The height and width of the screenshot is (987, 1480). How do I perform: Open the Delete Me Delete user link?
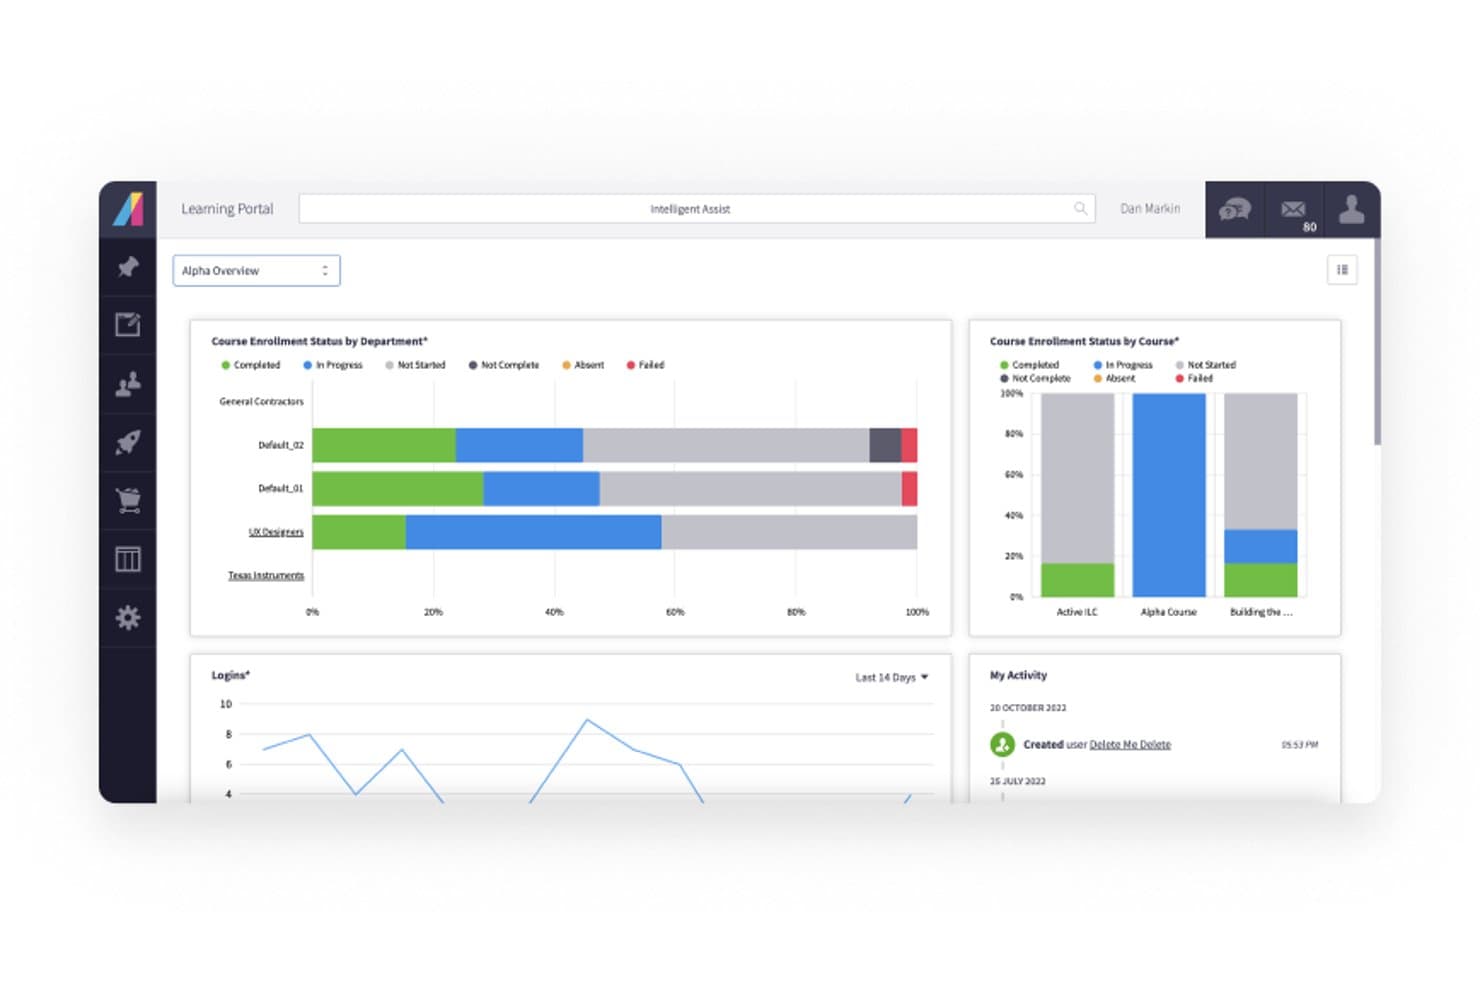tap(1130, 744)
